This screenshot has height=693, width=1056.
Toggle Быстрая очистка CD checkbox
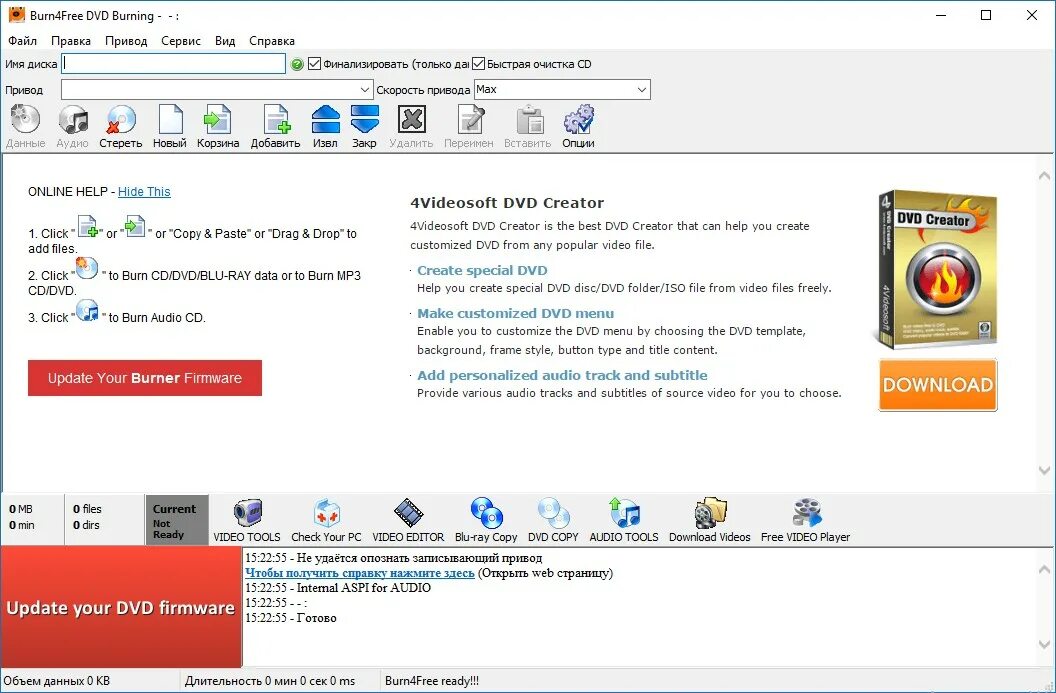click(x=478, y=64)
